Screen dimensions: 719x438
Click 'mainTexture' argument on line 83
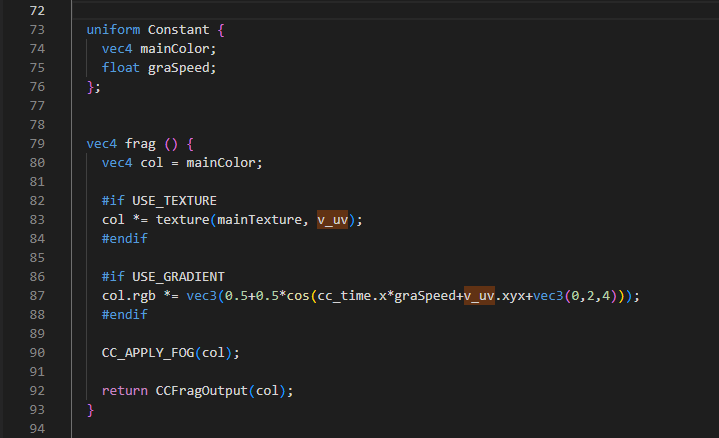click(259, 220)
